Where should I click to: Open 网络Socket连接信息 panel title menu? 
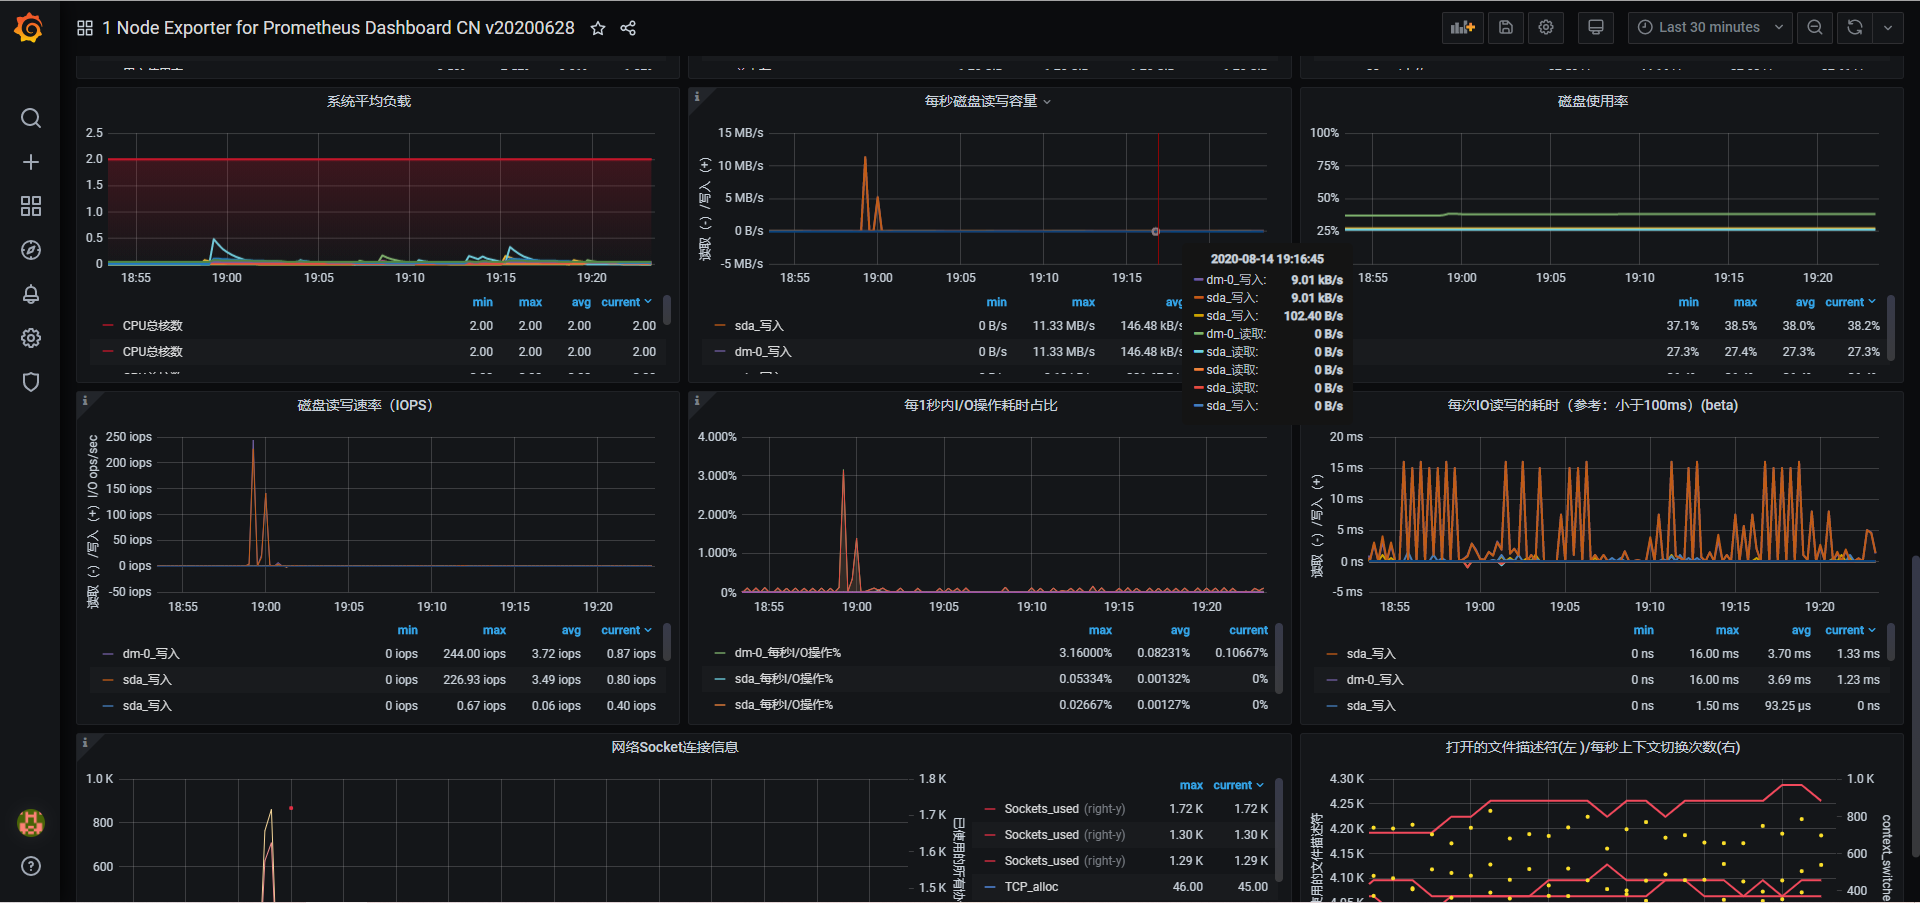(675, 747)
